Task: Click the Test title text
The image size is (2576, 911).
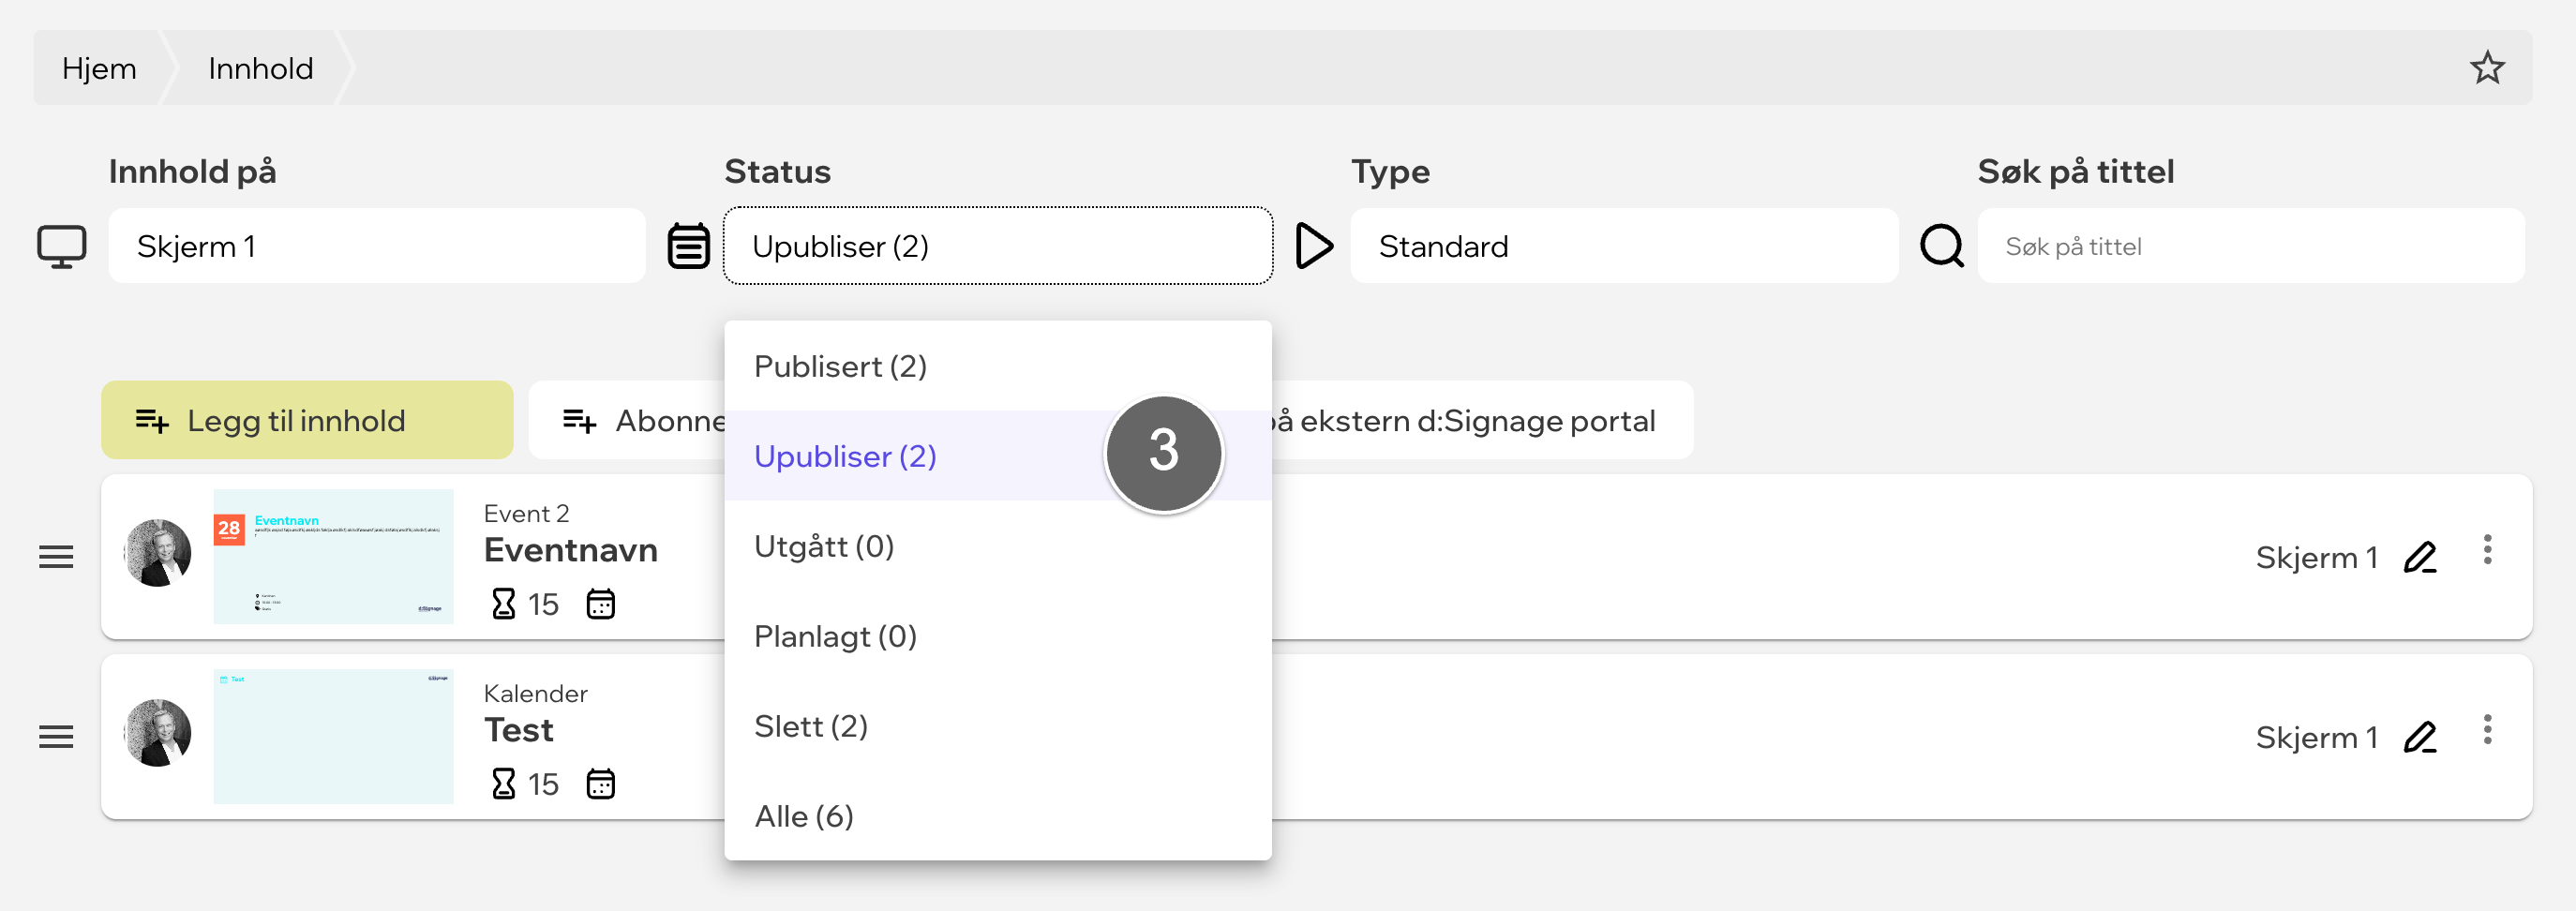Action: [x=518, y=730]
